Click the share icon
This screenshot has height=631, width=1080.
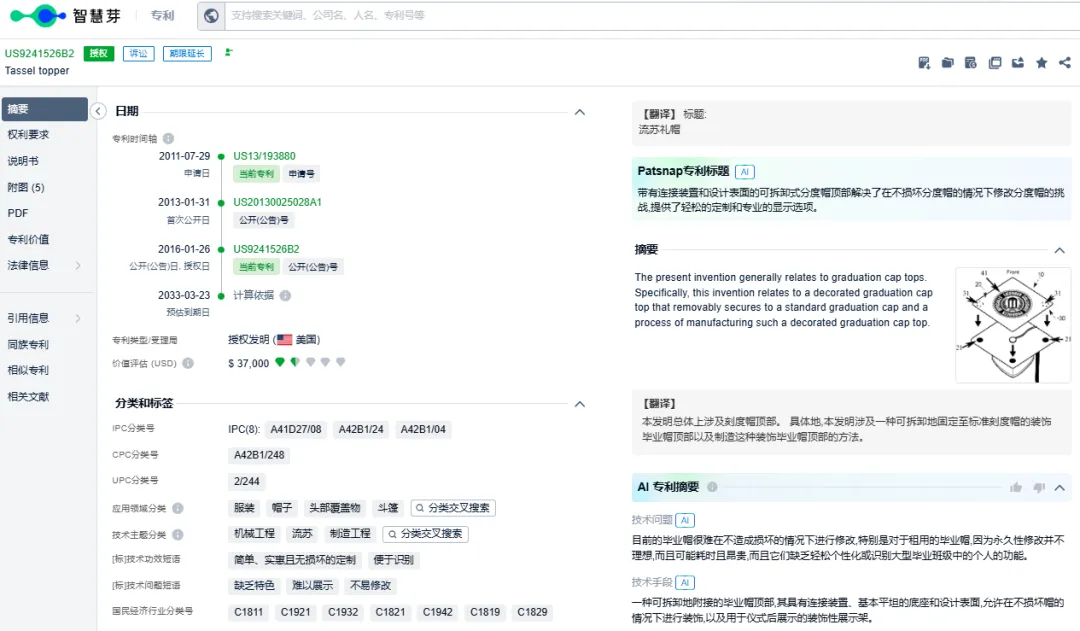[x=1064, y=63]
